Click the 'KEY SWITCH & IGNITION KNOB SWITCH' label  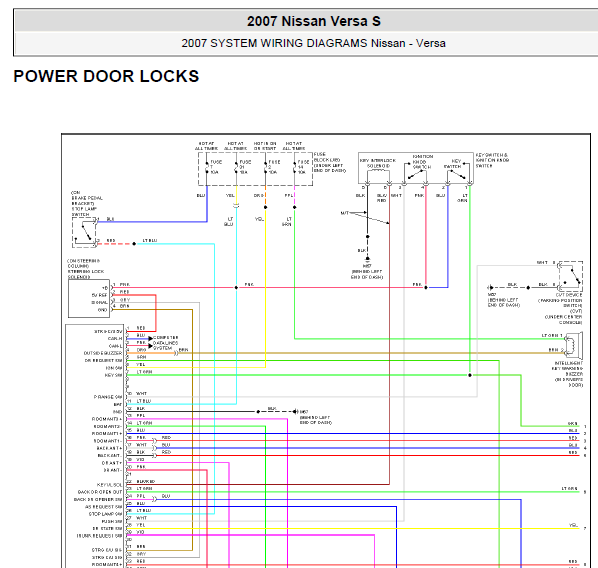coord(492,161)
